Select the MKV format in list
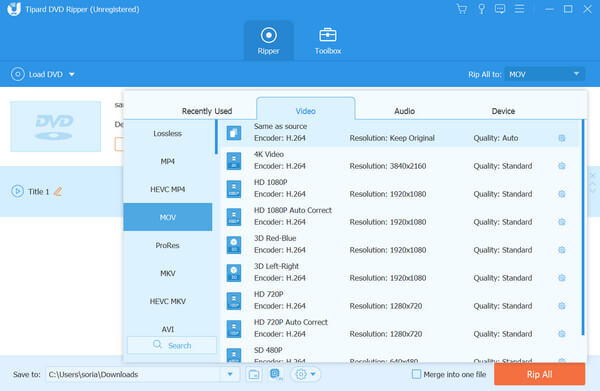The image size is (600, 391). tap(168, 273)
